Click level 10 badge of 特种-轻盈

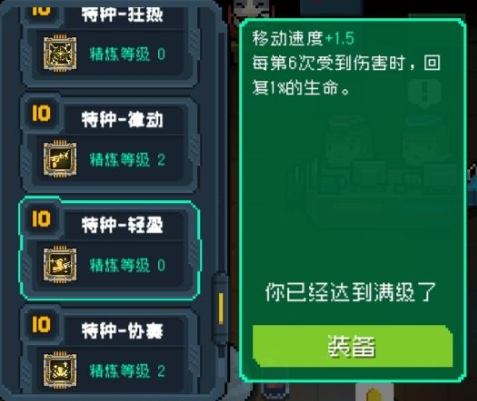point(41,219)
